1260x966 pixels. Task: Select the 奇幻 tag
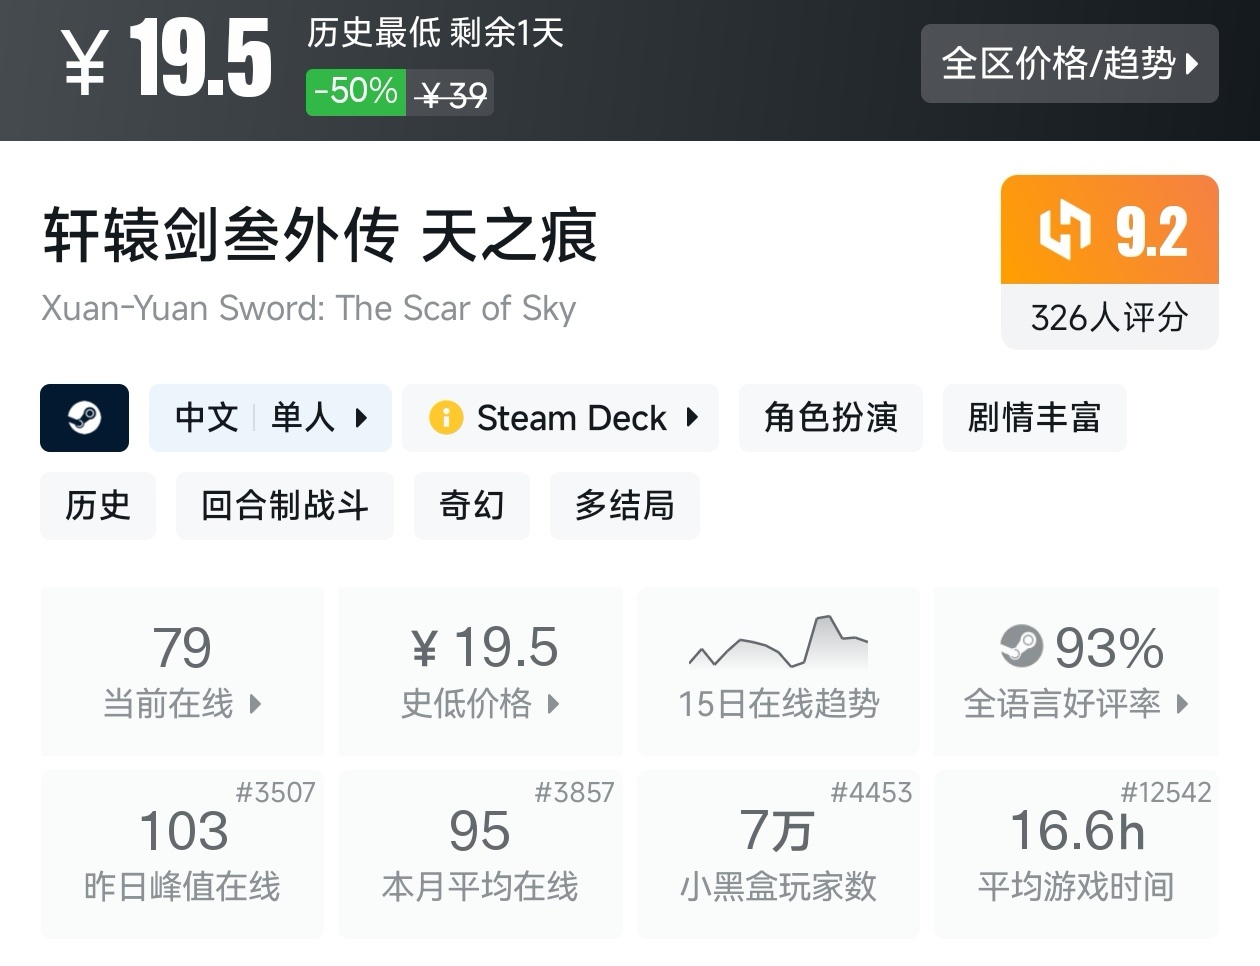(472, 506)
